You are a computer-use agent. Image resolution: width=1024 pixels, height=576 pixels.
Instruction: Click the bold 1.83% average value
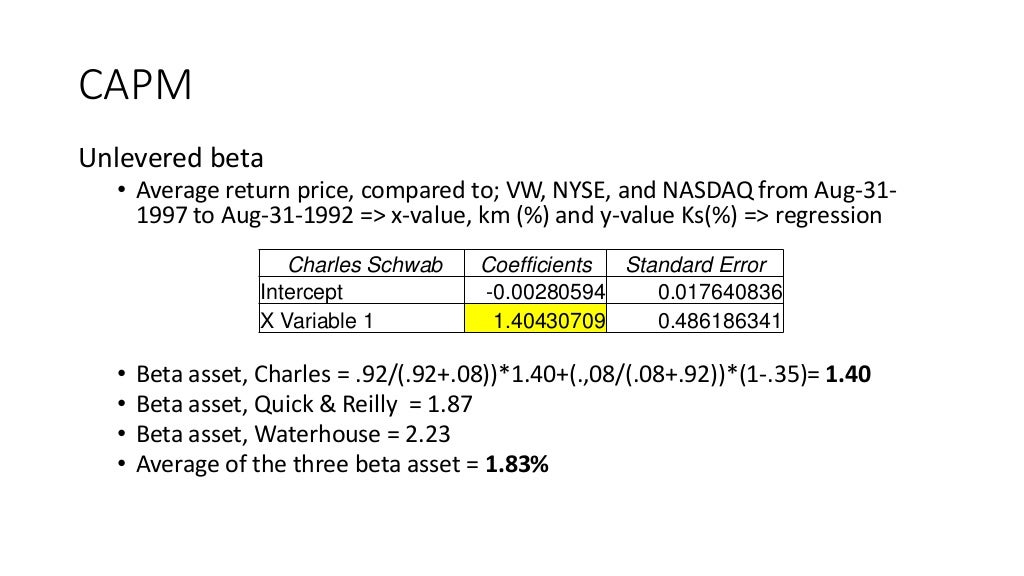(517, 464)
